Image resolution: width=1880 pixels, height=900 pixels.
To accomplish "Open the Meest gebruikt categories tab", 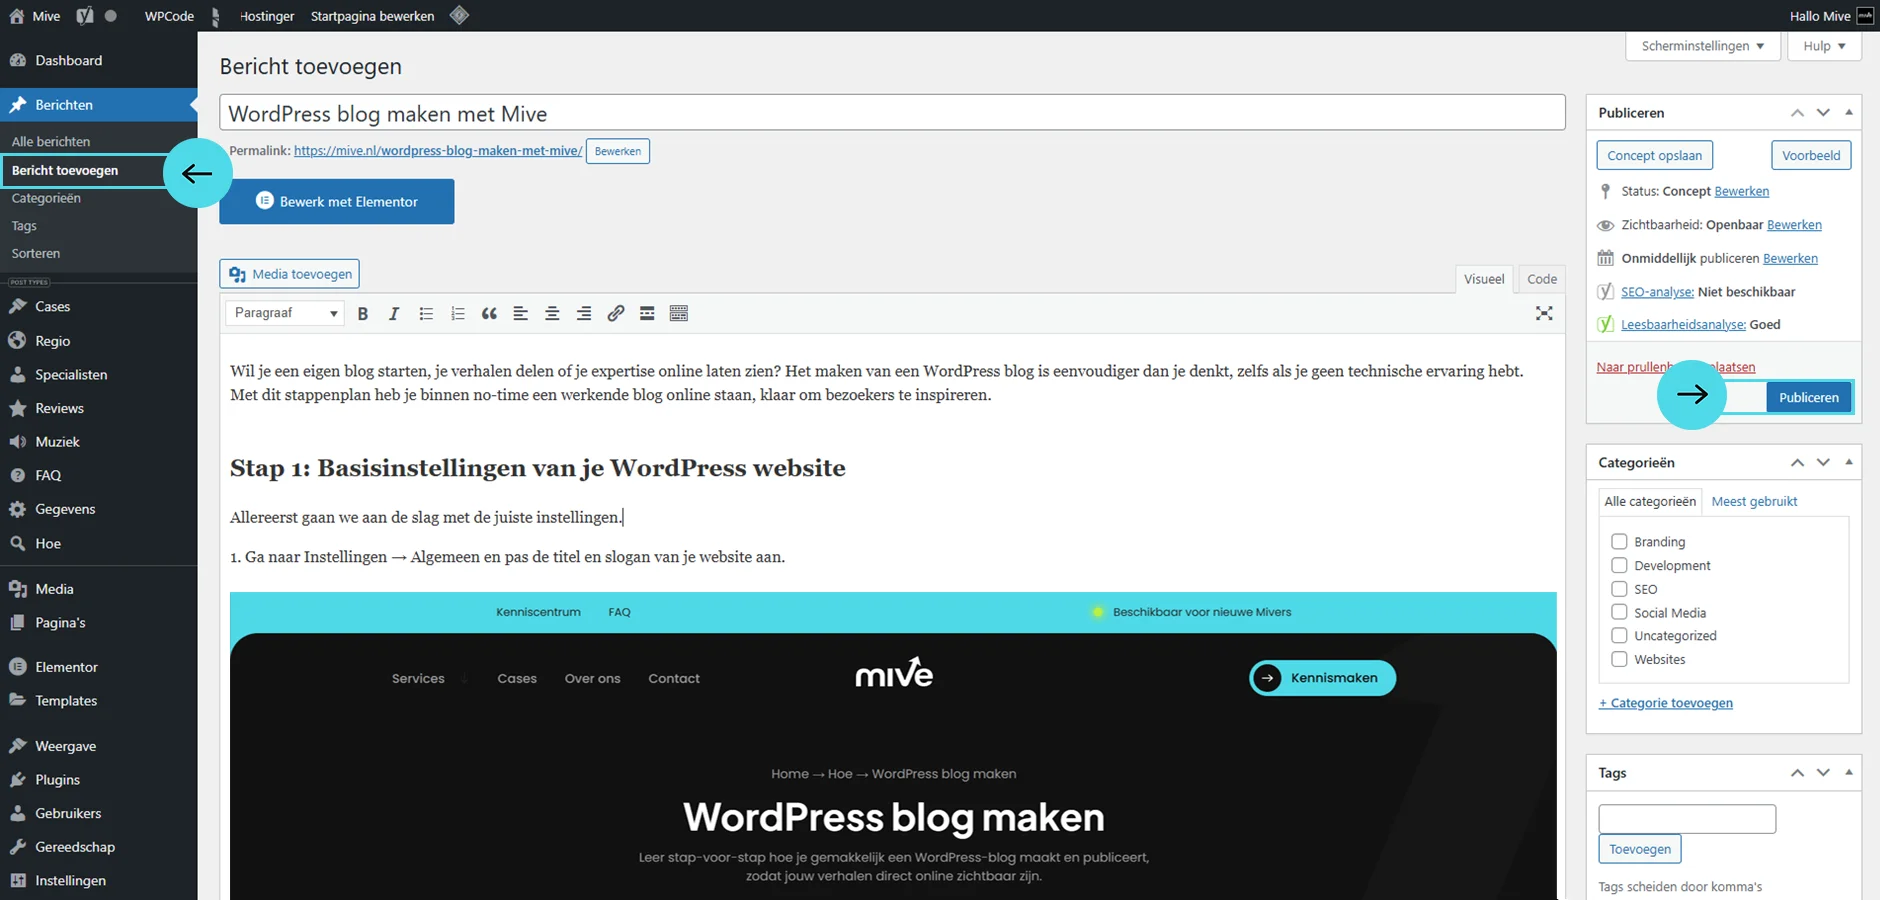I will coord(1754,501).
